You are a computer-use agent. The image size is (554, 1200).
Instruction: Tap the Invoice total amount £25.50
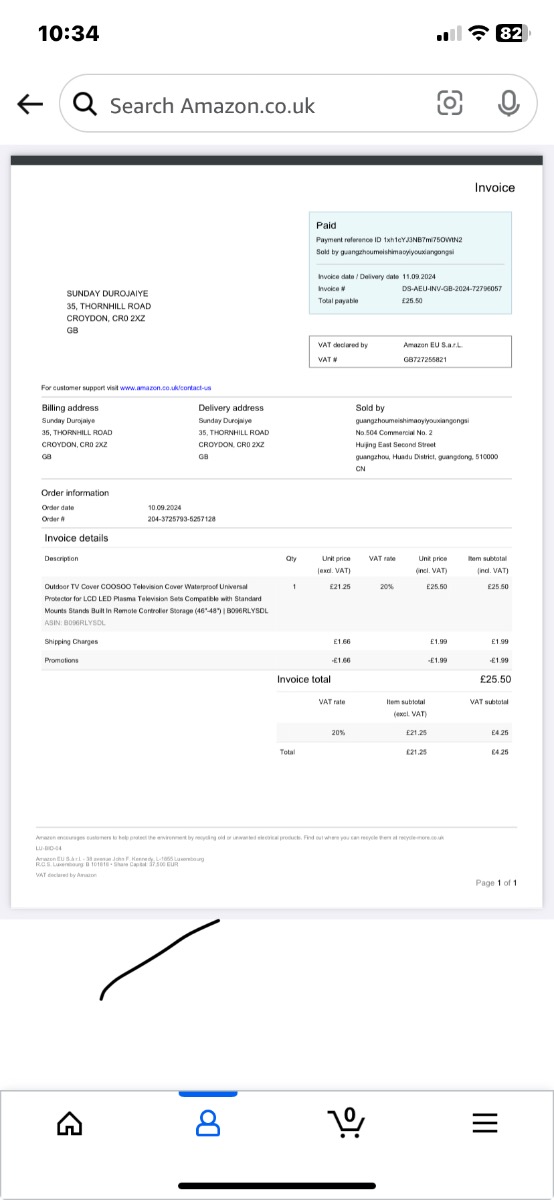(x=495, y=679)
